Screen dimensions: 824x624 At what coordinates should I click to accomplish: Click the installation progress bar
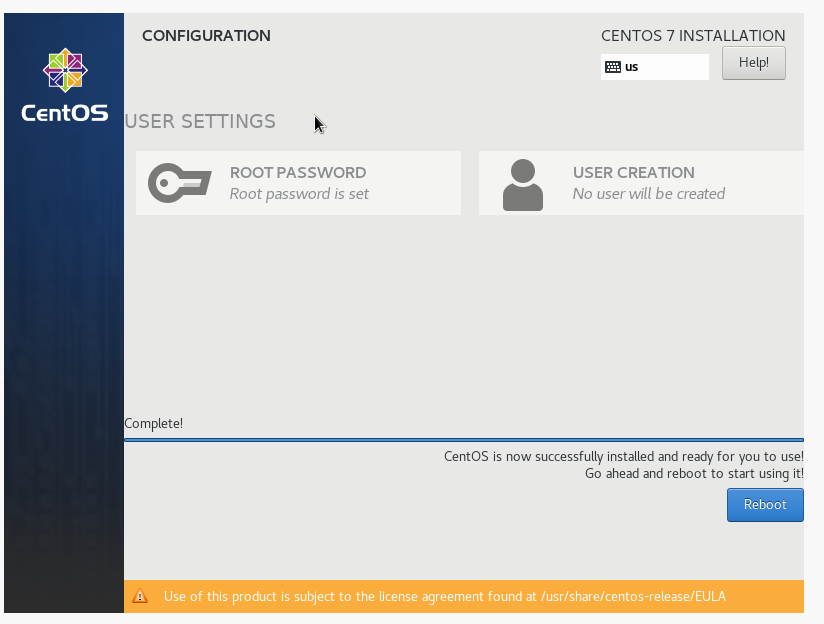point(464,439)
